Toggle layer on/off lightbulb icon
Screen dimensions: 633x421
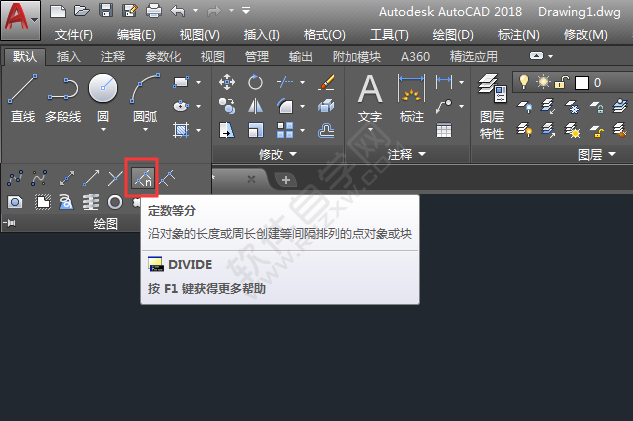tap(524, 82)
